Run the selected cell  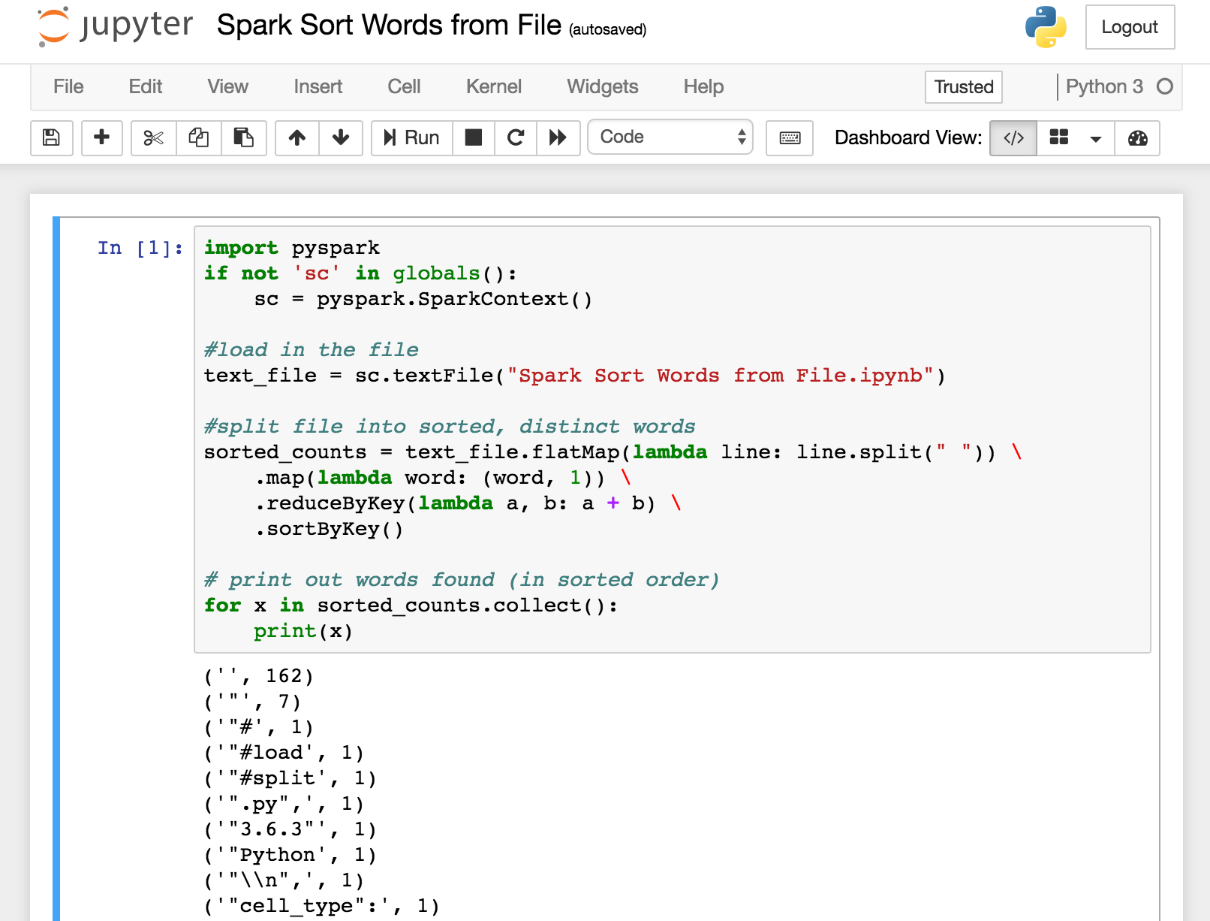pyautogui.click(x=412, y=138)
